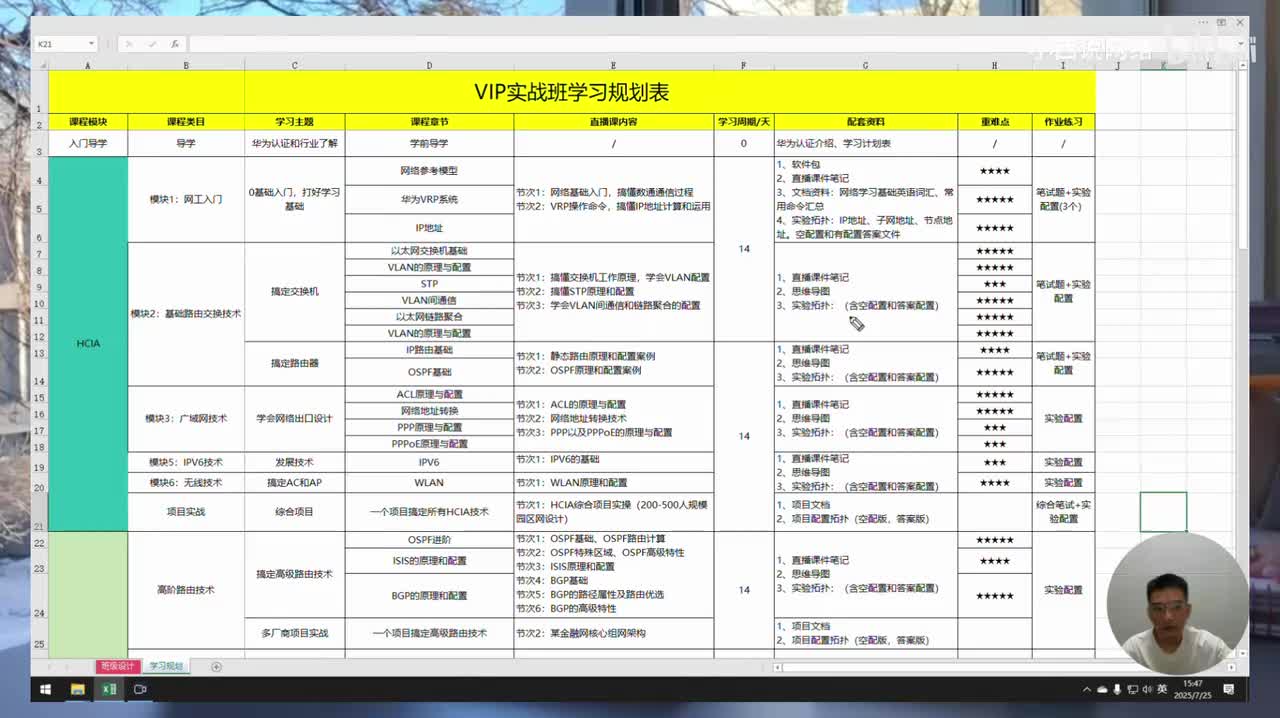Click the cell 华为VRP系统
The image size is (1280, 718).
429,199
